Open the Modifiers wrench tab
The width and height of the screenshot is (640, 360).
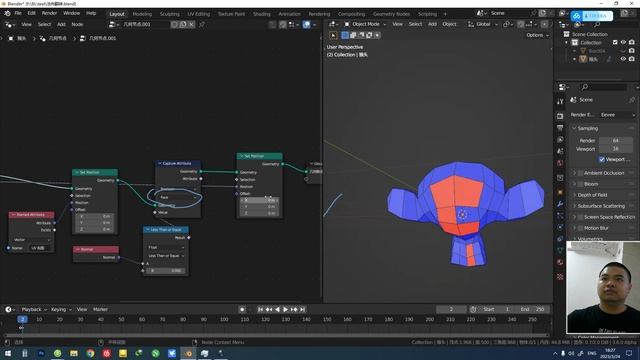pos(560,204)
